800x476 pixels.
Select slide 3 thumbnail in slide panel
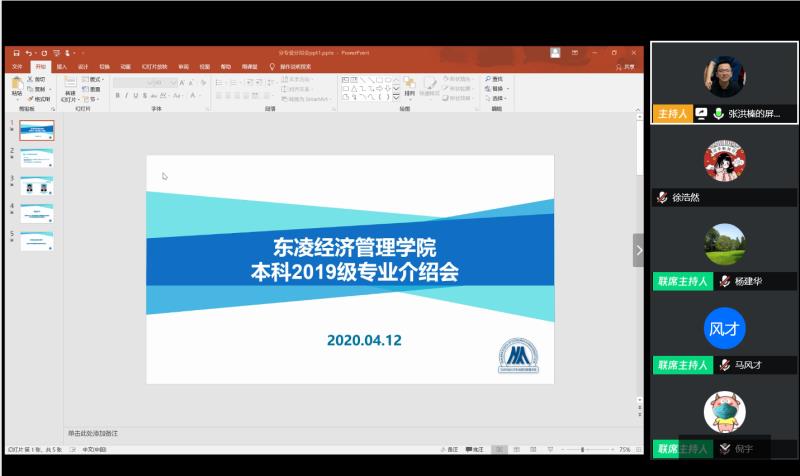pyautogui.click(x=37, y=186)
